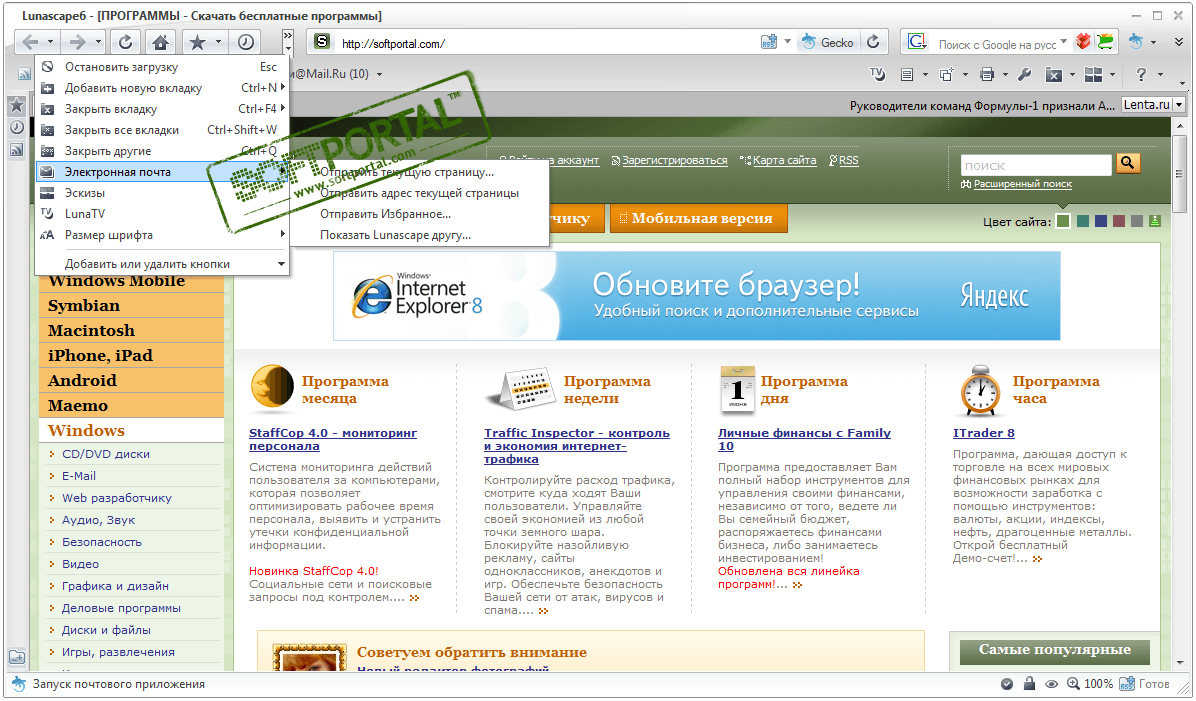Open the 'Зарегистрироваться' link

(x=674, y=160)
